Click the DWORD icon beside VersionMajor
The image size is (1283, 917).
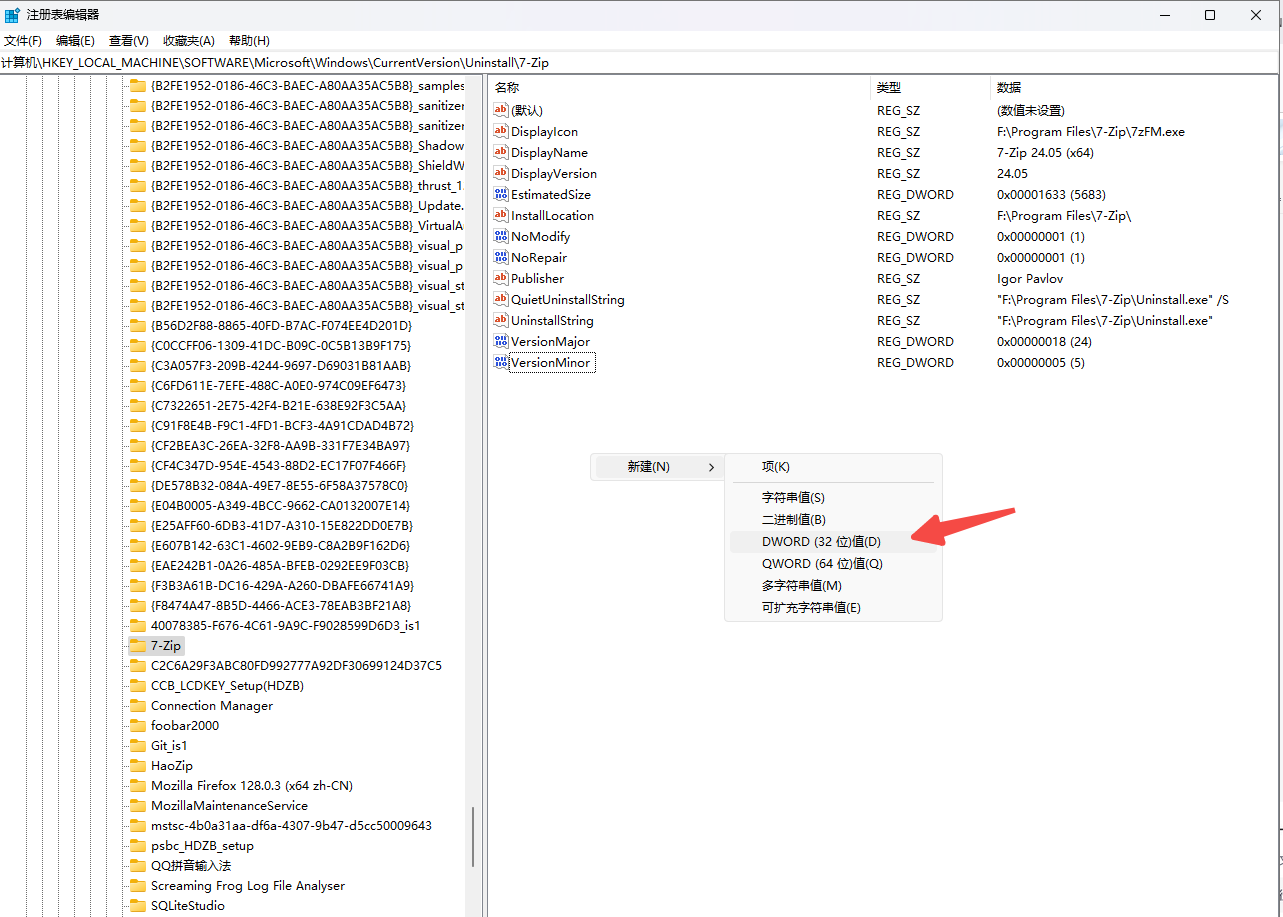(501, 341)
